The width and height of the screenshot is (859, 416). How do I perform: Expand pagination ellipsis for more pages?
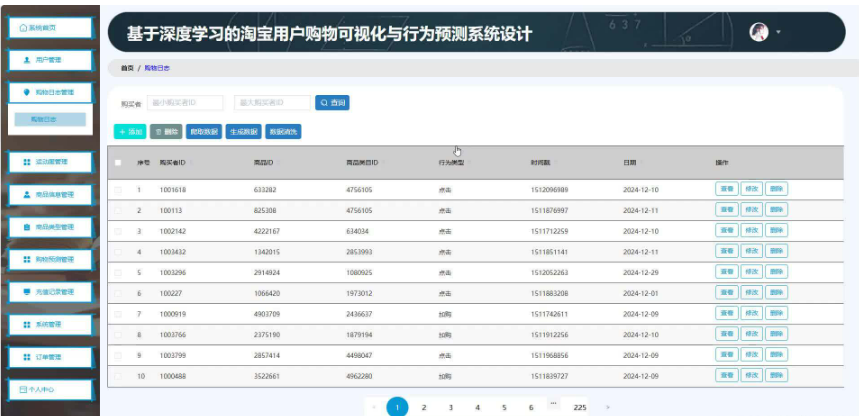(x=553, y=403)
